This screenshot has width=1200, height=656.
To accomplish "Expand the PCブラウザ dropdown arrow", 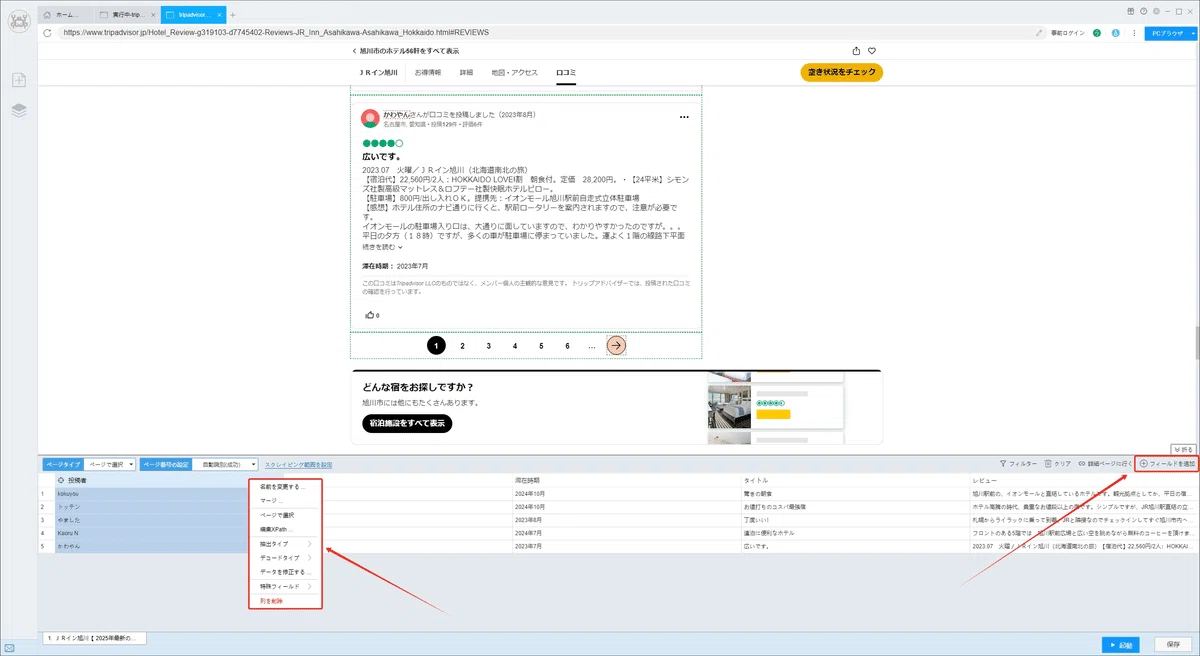I will tap(1191, 33).
